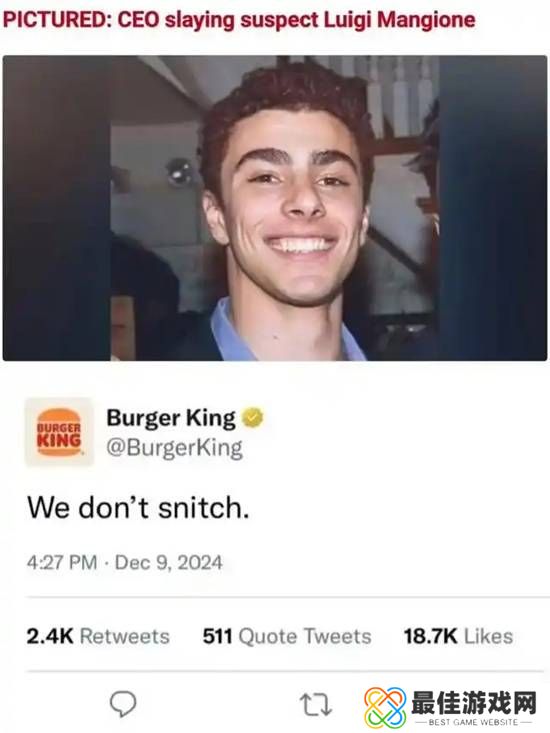The width and height of the screenshot is (550, 733).
Task: Click the word PICTURED in the headline
Action: (x=57, y=20)
